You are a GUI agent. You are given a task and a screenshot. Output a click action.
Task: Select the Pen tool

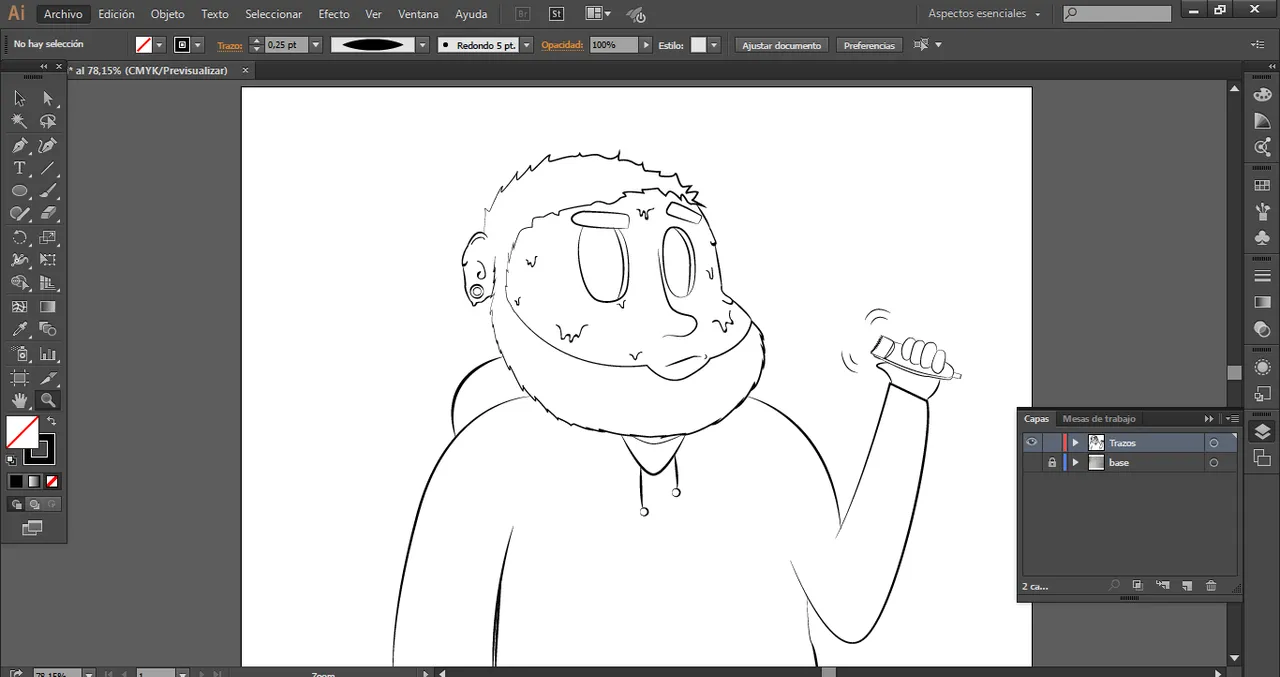[x=19, y=146]
